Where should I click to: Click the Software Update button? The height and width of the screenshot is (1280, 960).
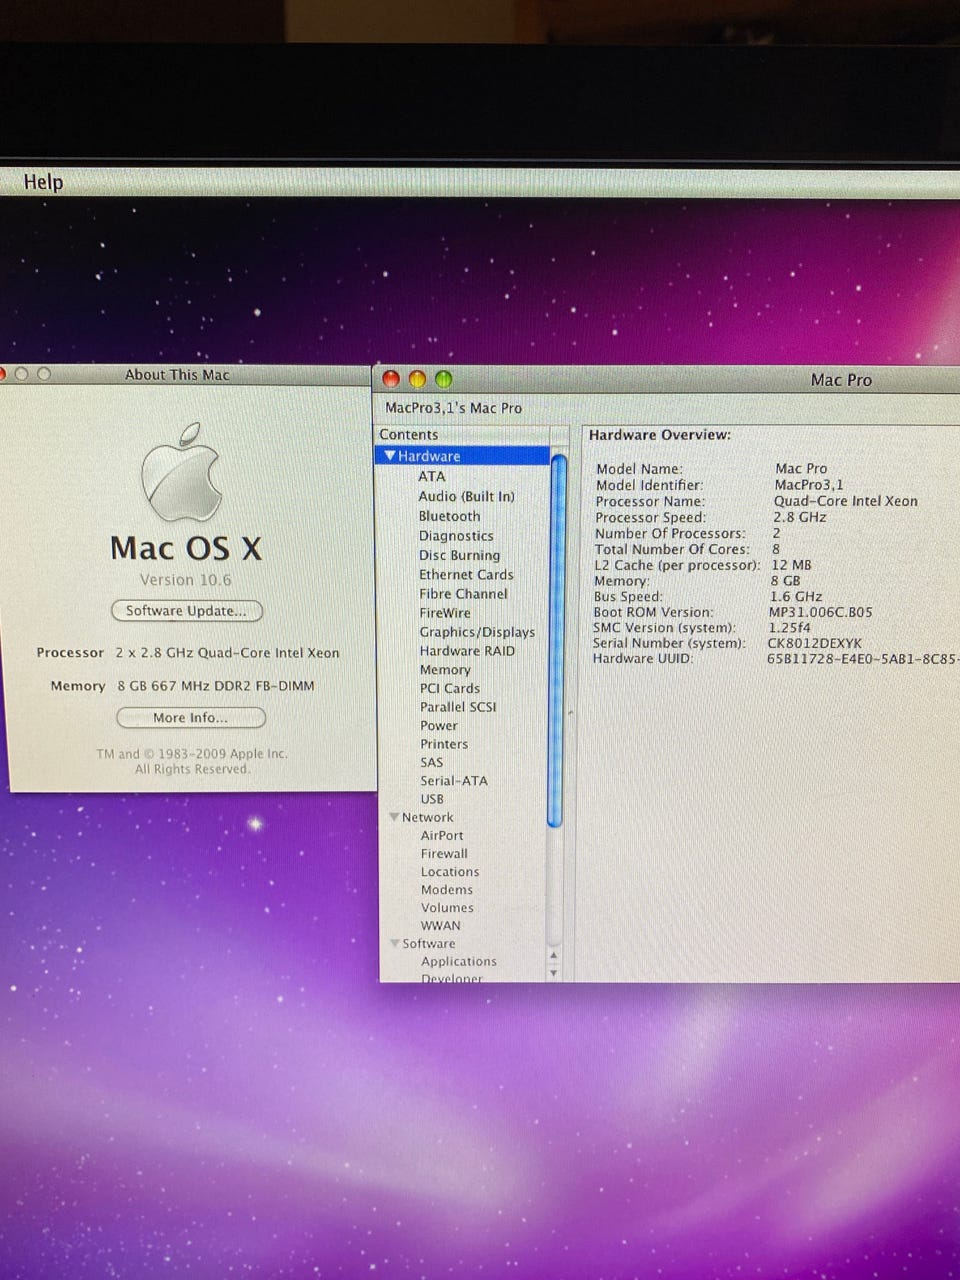(186, 611)
